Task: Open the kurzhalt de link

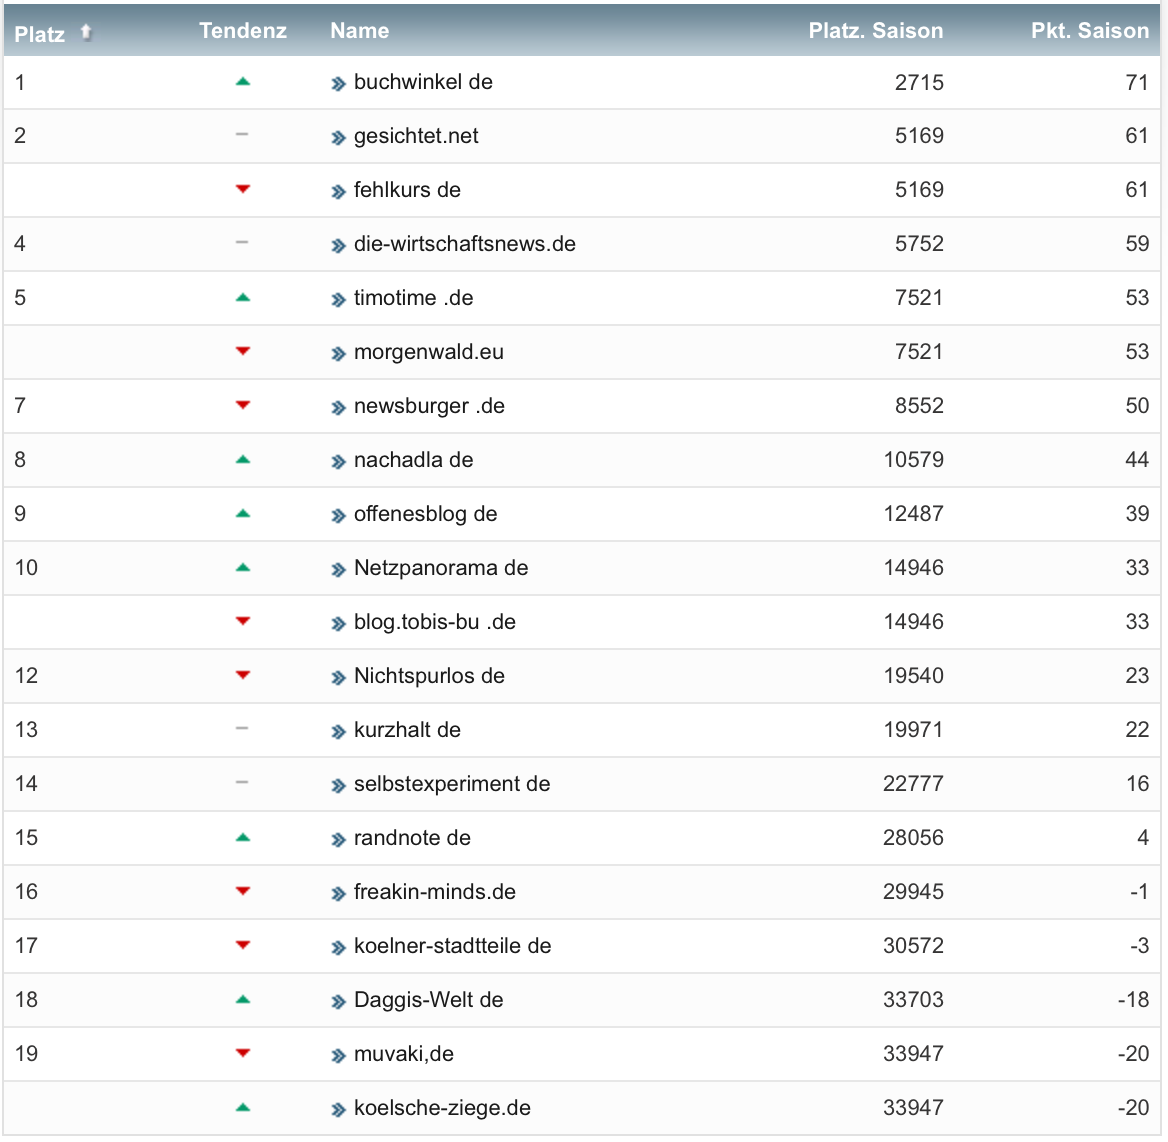Action: click(407, 730)
